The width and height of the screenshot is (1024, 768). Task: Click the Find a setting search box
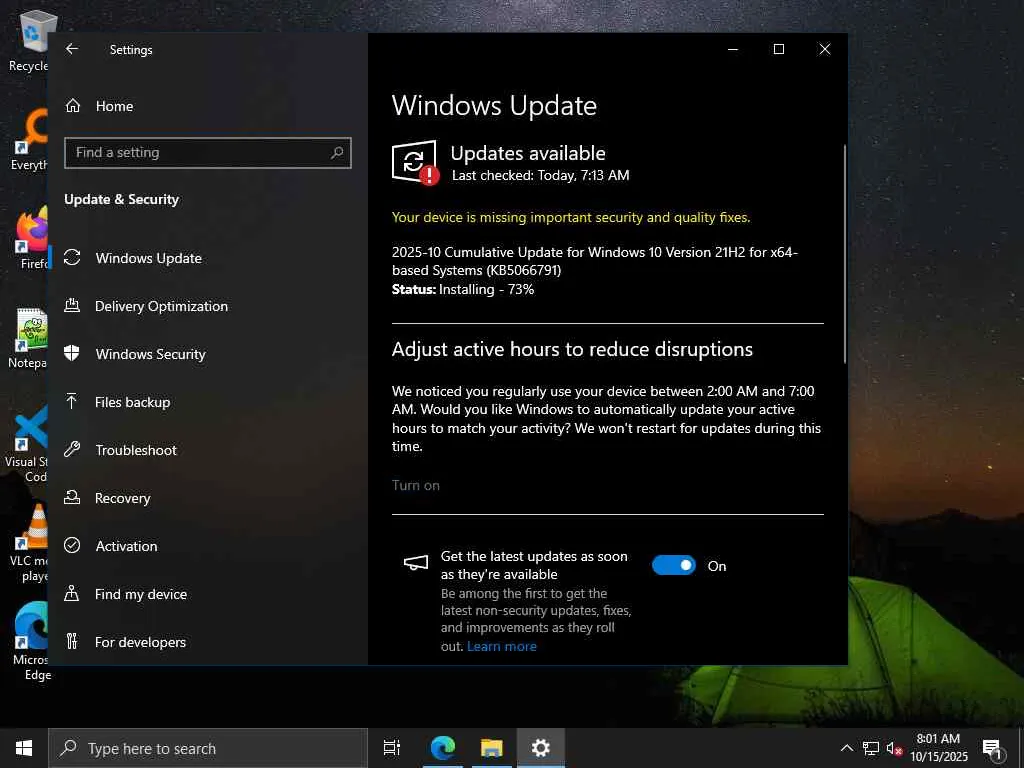click(x=208, y=153)
